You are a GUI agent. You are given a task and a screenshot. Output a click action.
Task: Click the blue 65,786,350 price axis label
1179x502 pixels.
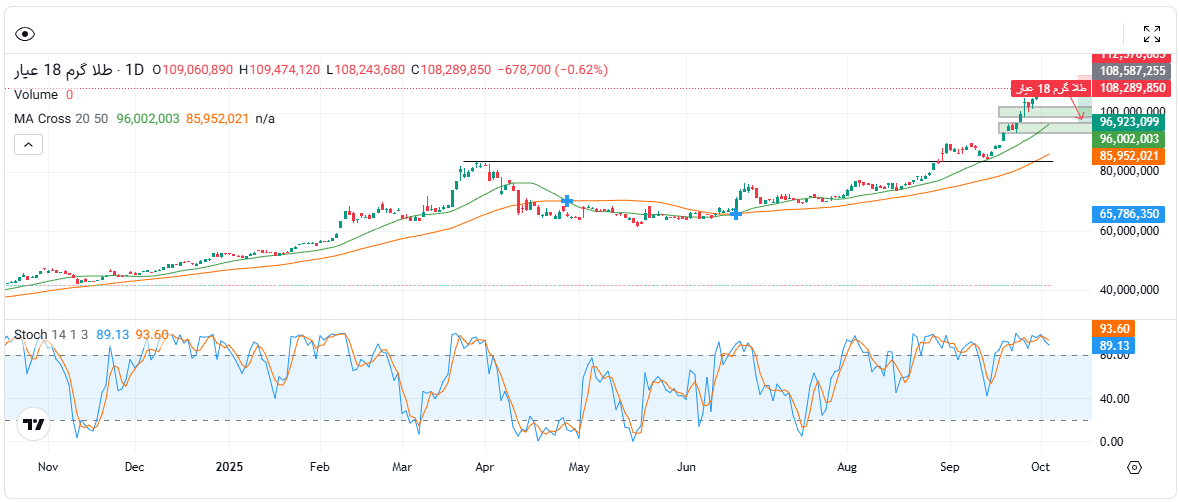point(1130,214)
